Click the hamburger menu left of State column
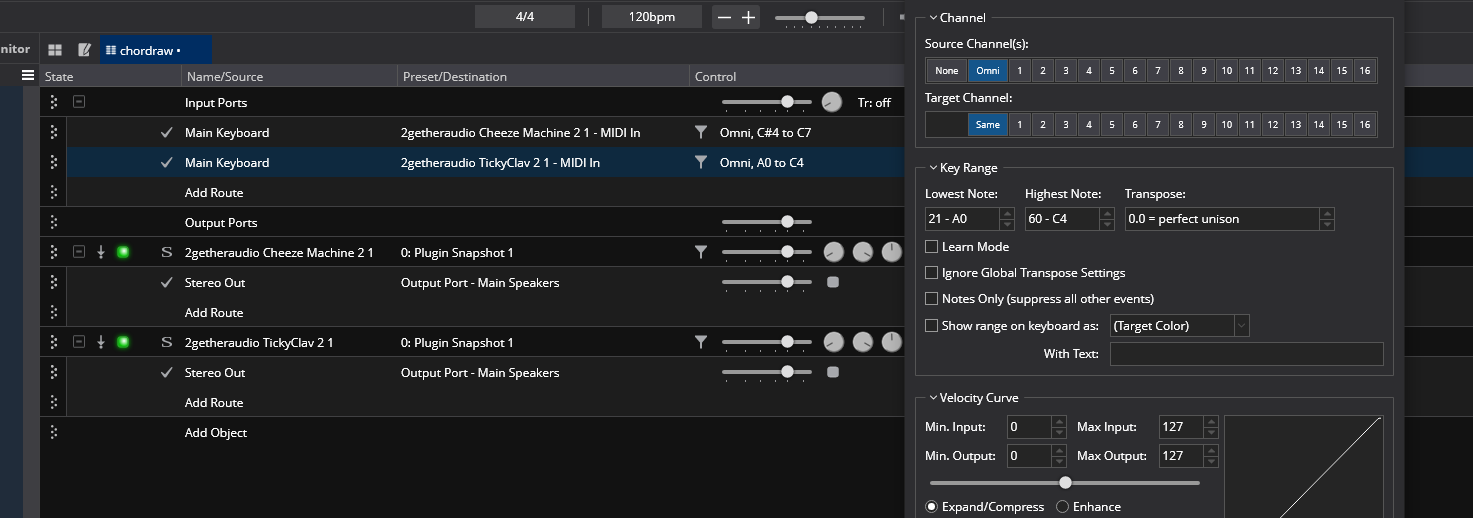The image size is (1473, 518). point(28,76)
